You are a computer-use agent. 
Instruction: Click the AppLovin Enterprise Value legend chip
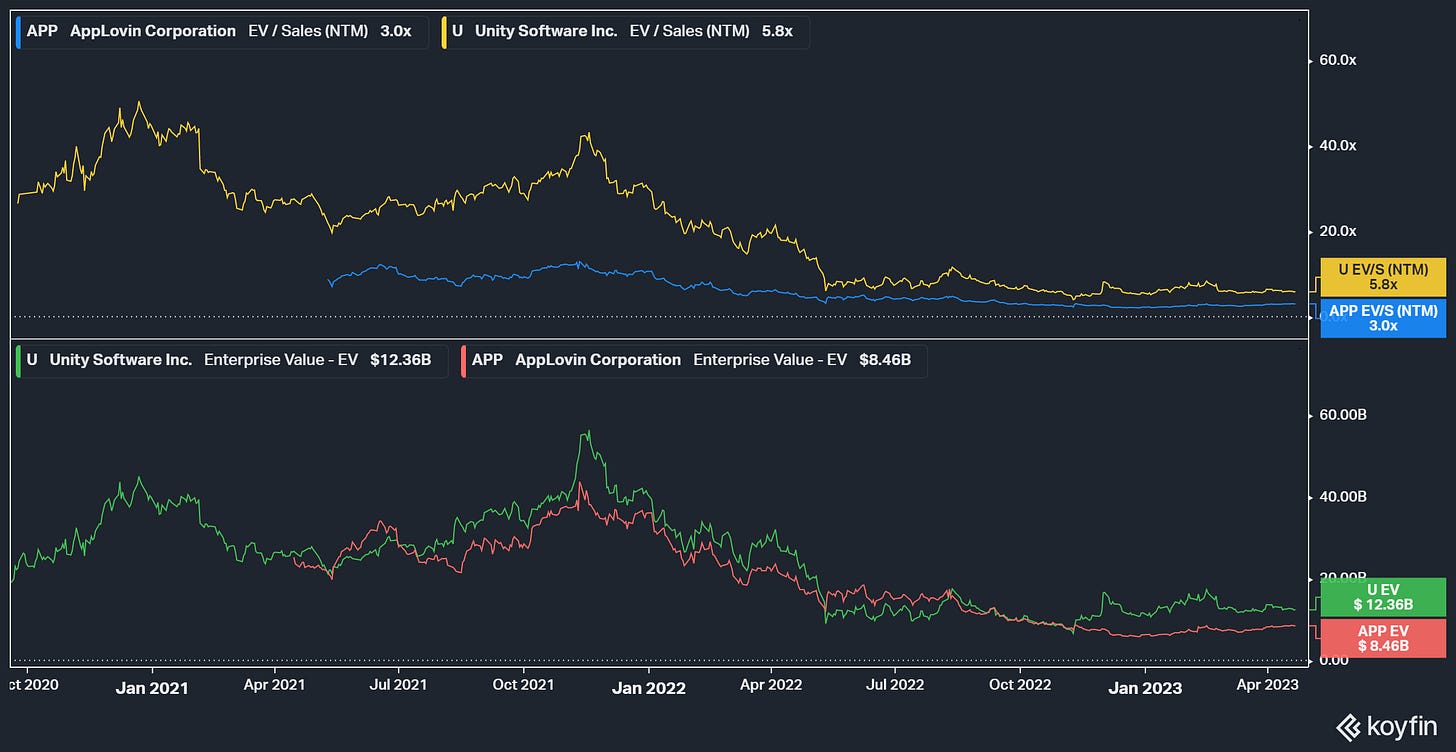(x=693, y=360)
